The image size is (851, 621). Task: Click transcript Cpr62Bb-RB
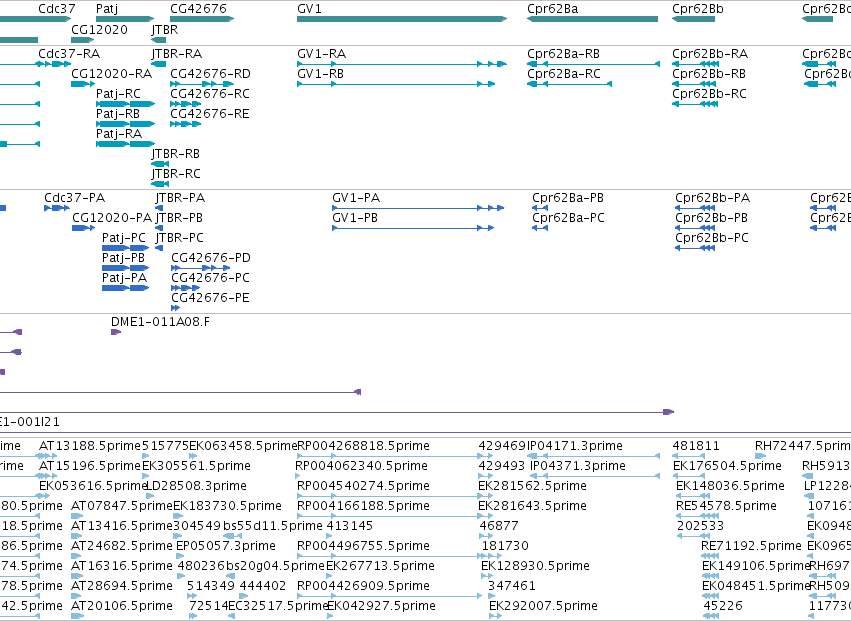coord(709,73)
